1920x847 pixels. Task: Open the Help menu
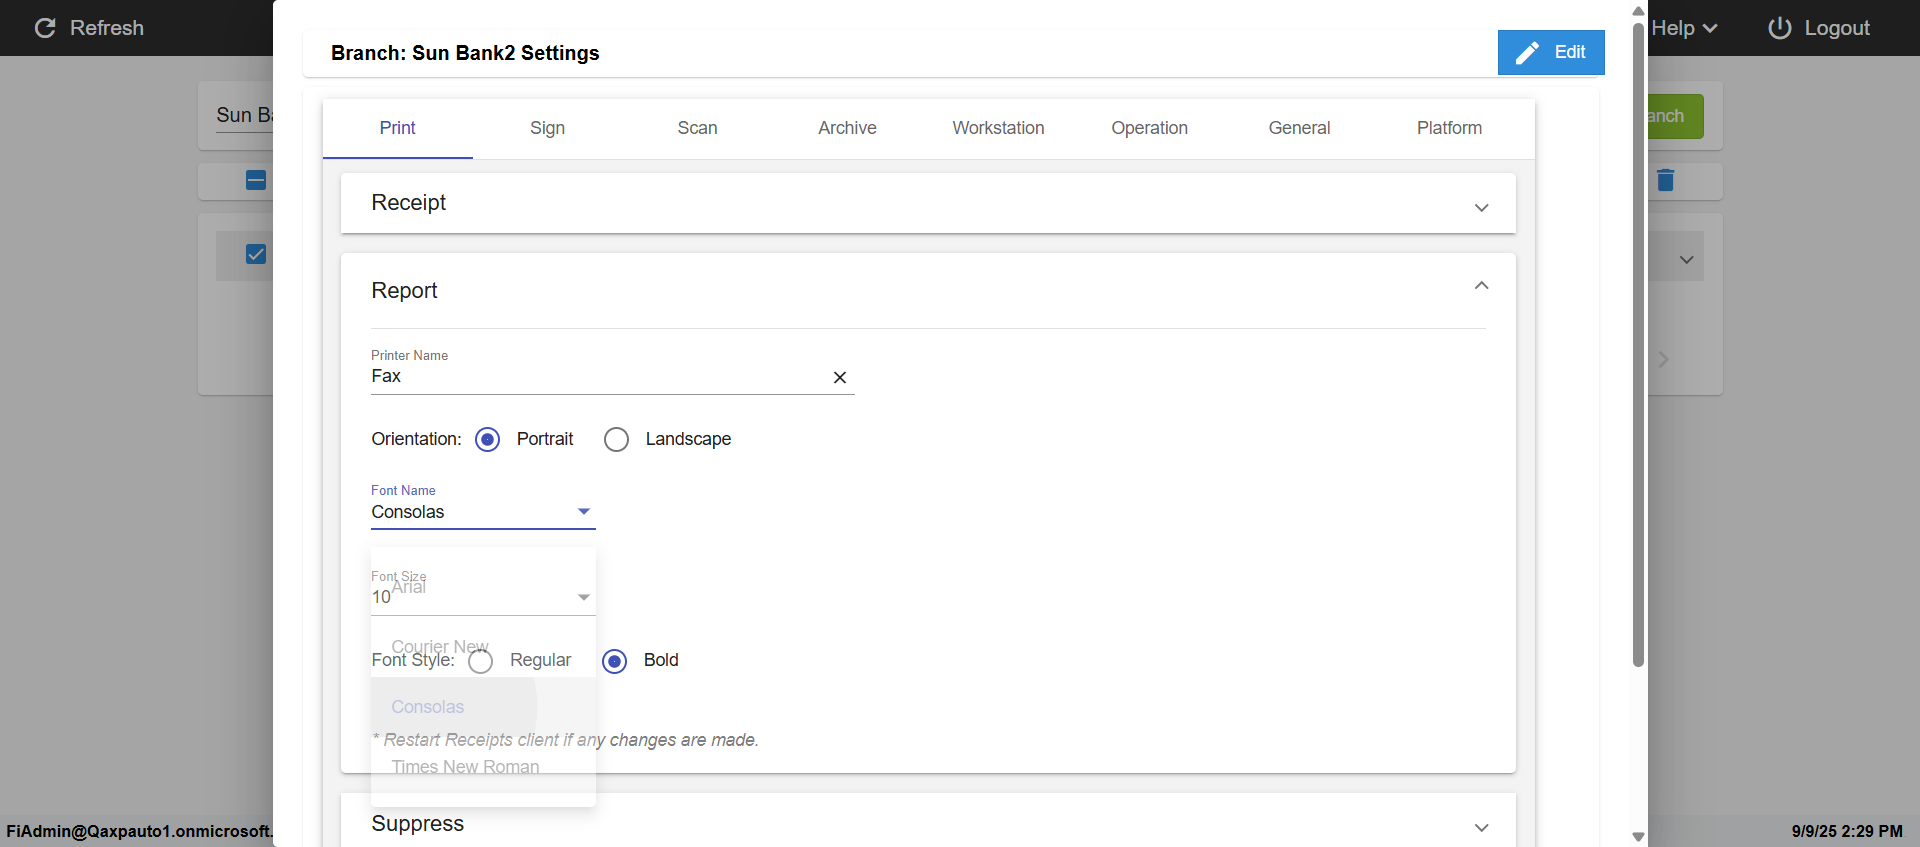coord(1683,28)
